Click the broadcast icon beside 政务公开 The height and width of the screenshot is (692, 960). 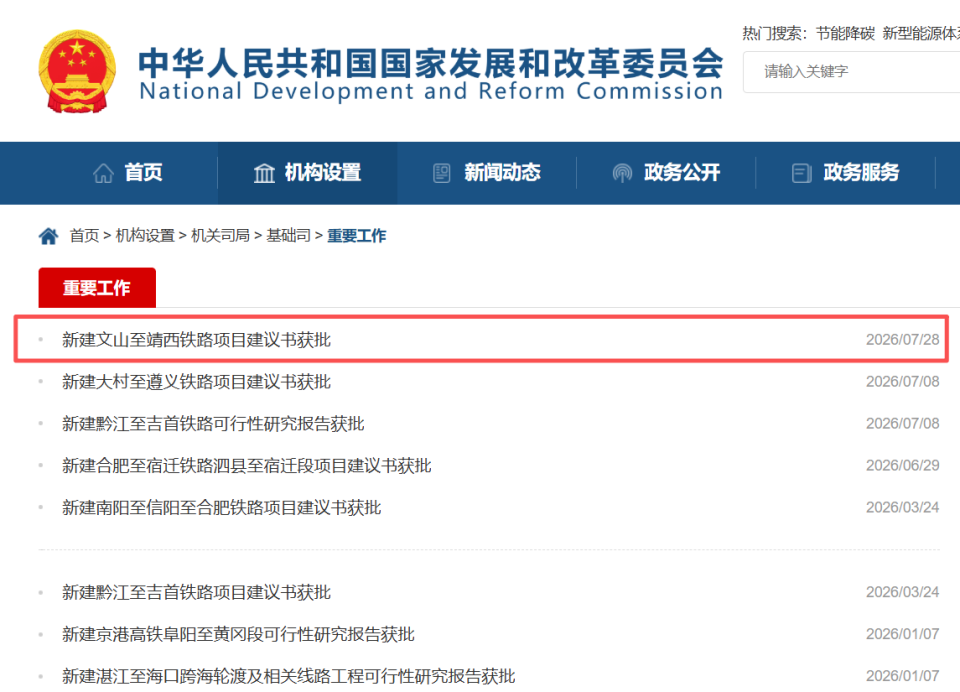[x=622, y=173]
